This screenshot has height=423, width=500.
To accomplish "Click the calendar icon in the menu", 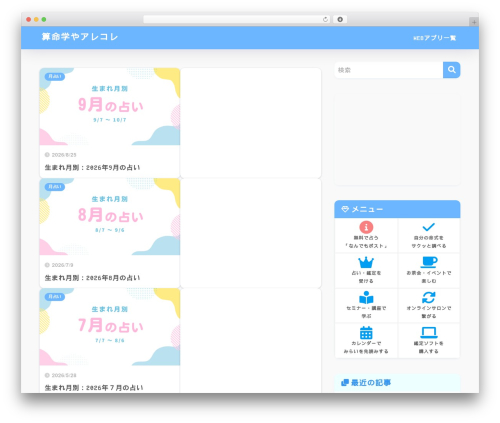I will pos(366,333).
